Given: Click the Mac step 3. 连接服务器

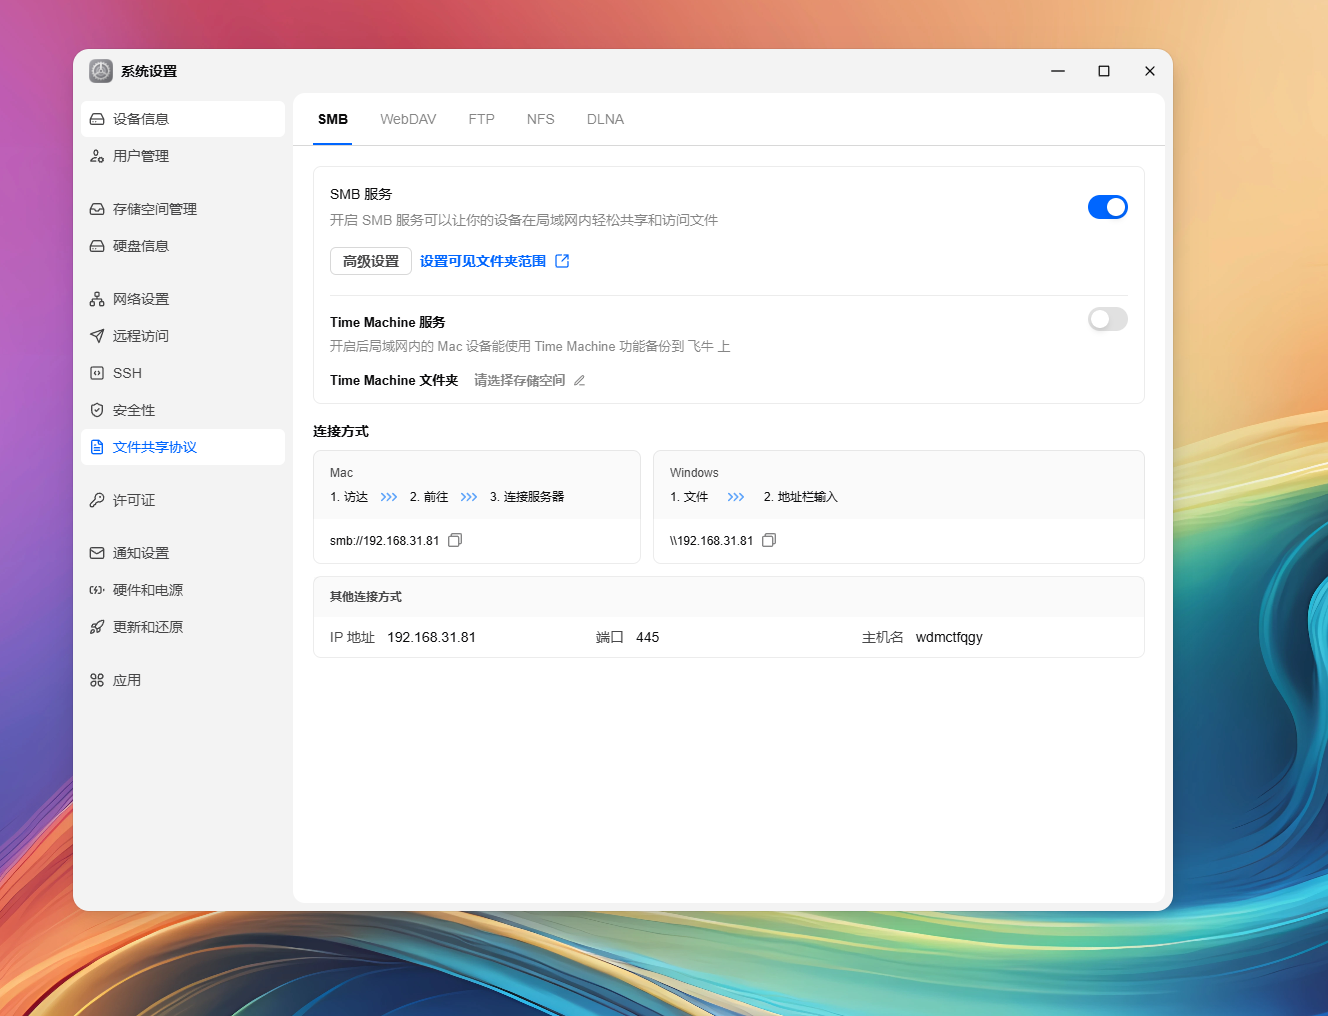Looking at the screenshot, I should click(527, 497).
